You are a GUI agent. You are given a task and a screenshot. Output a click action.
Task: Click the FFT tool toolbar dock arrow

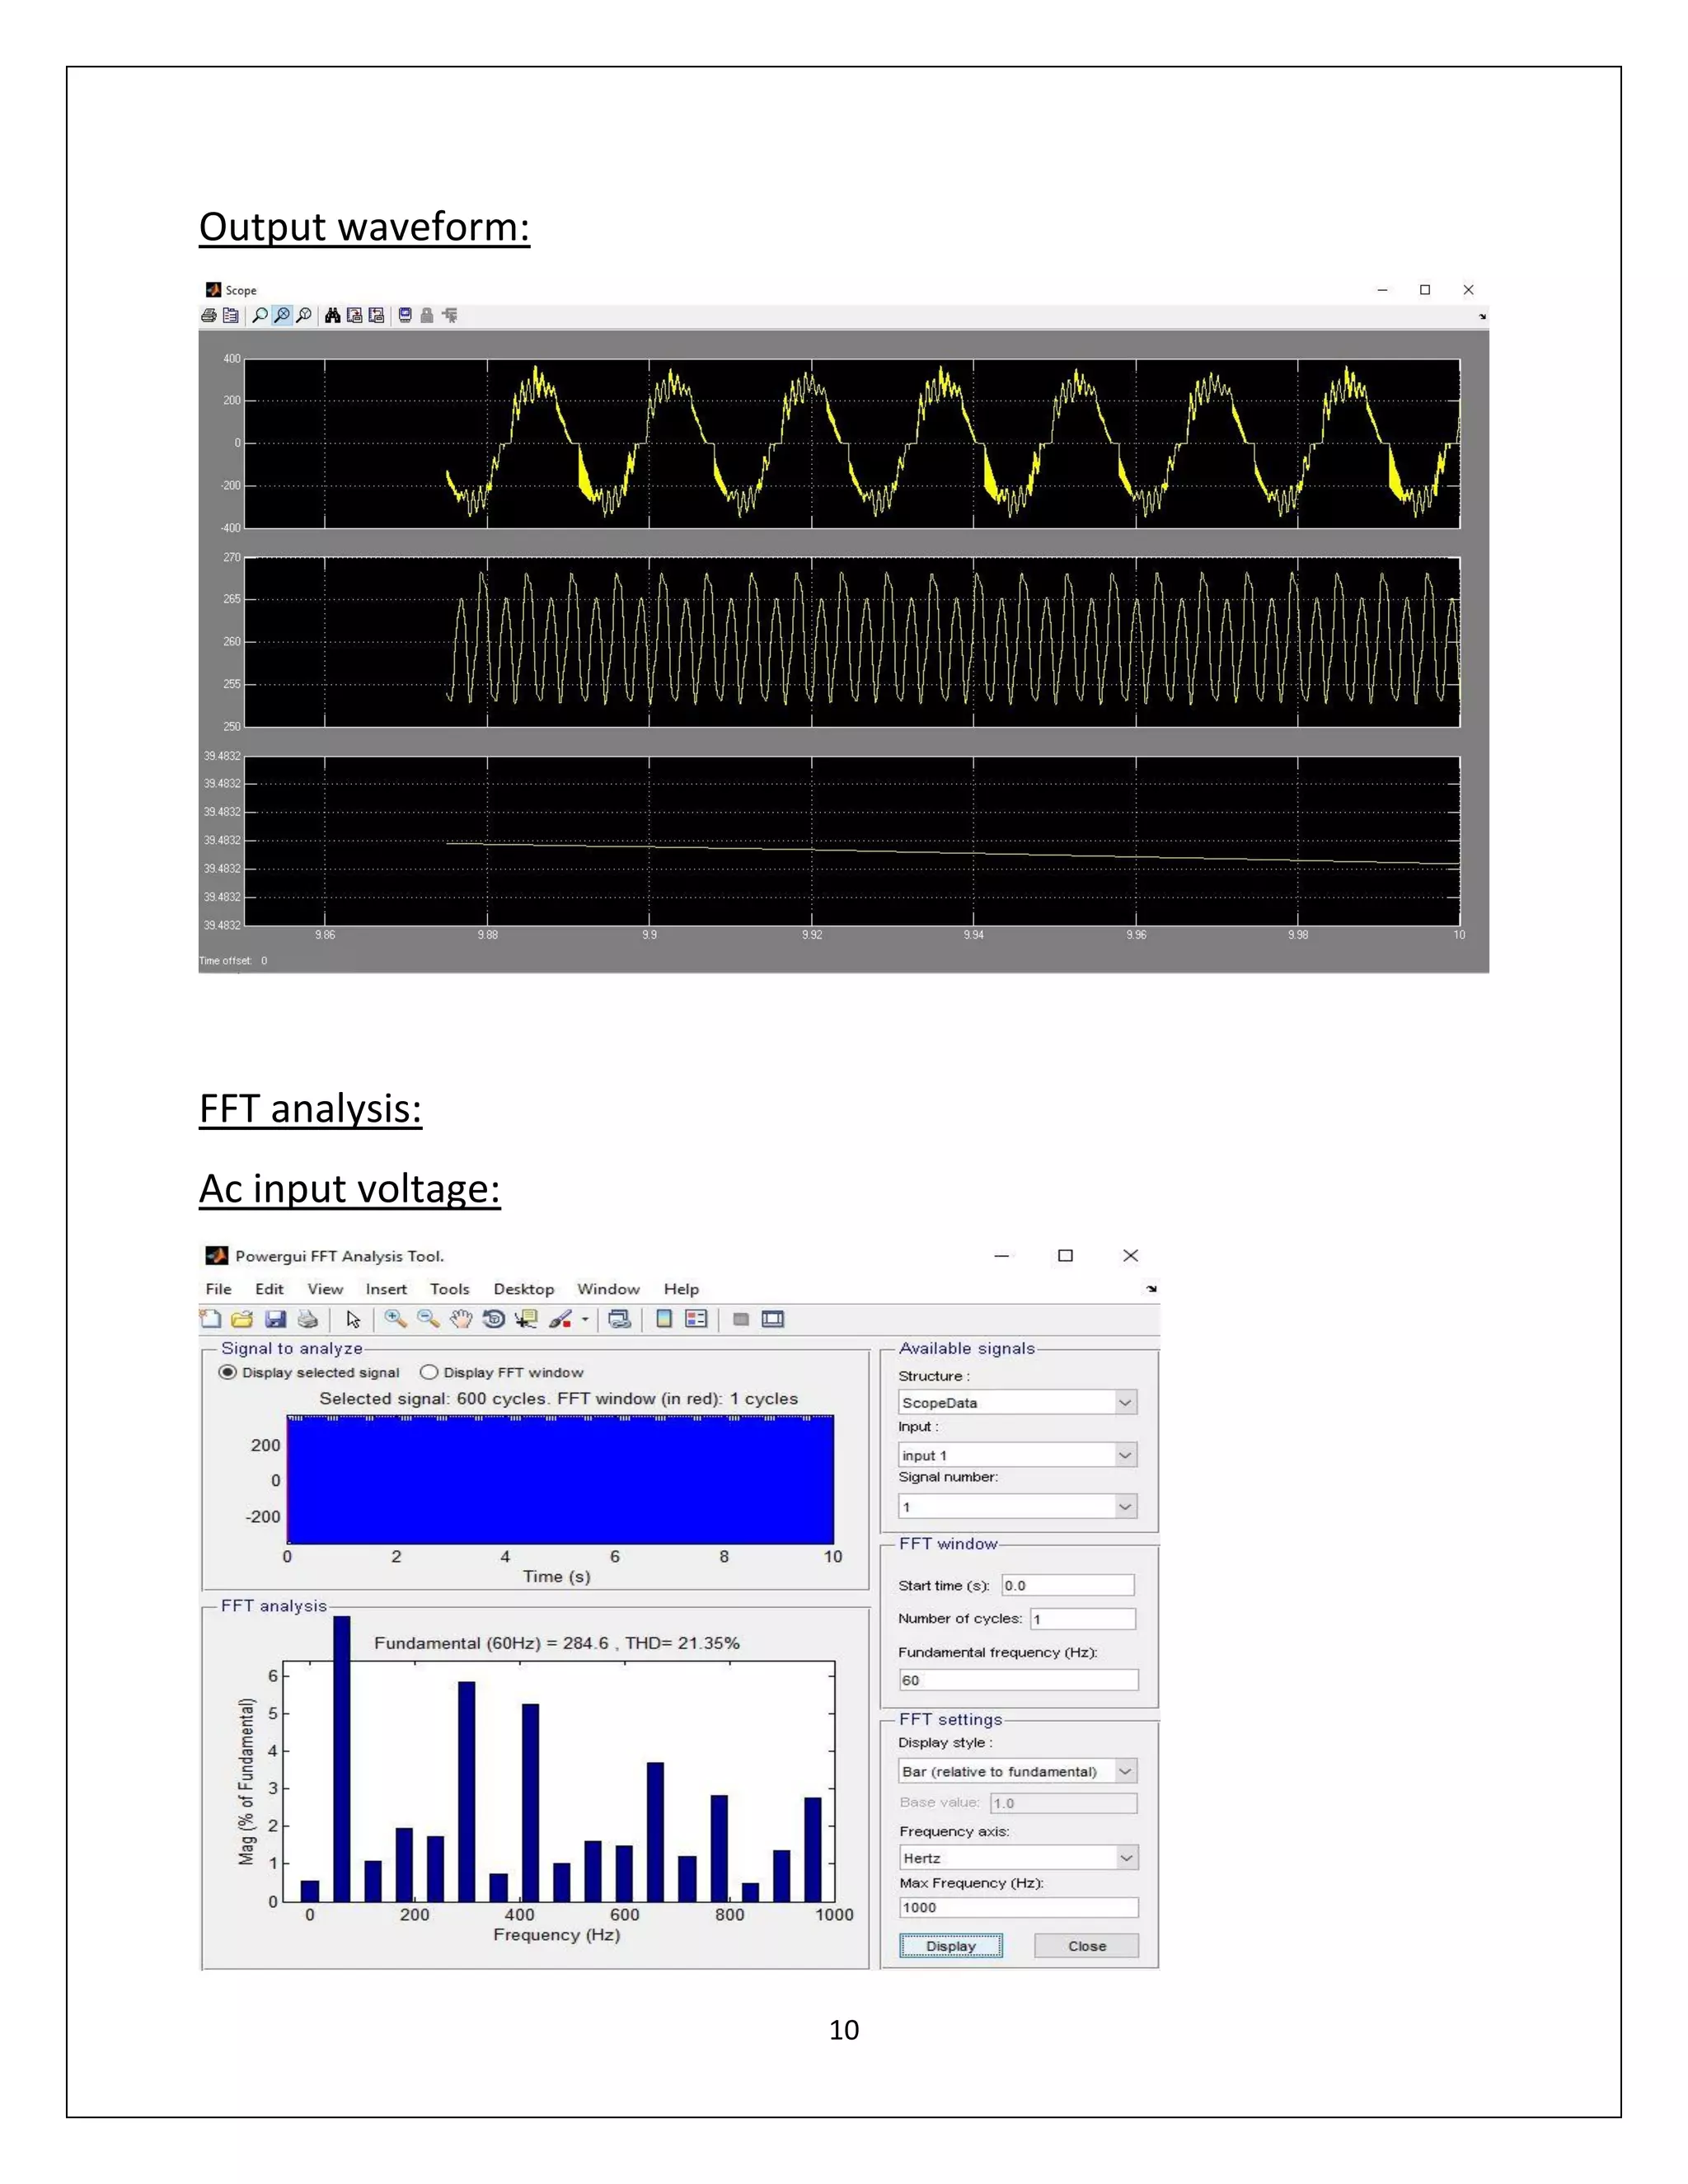pos(1152,1289)
